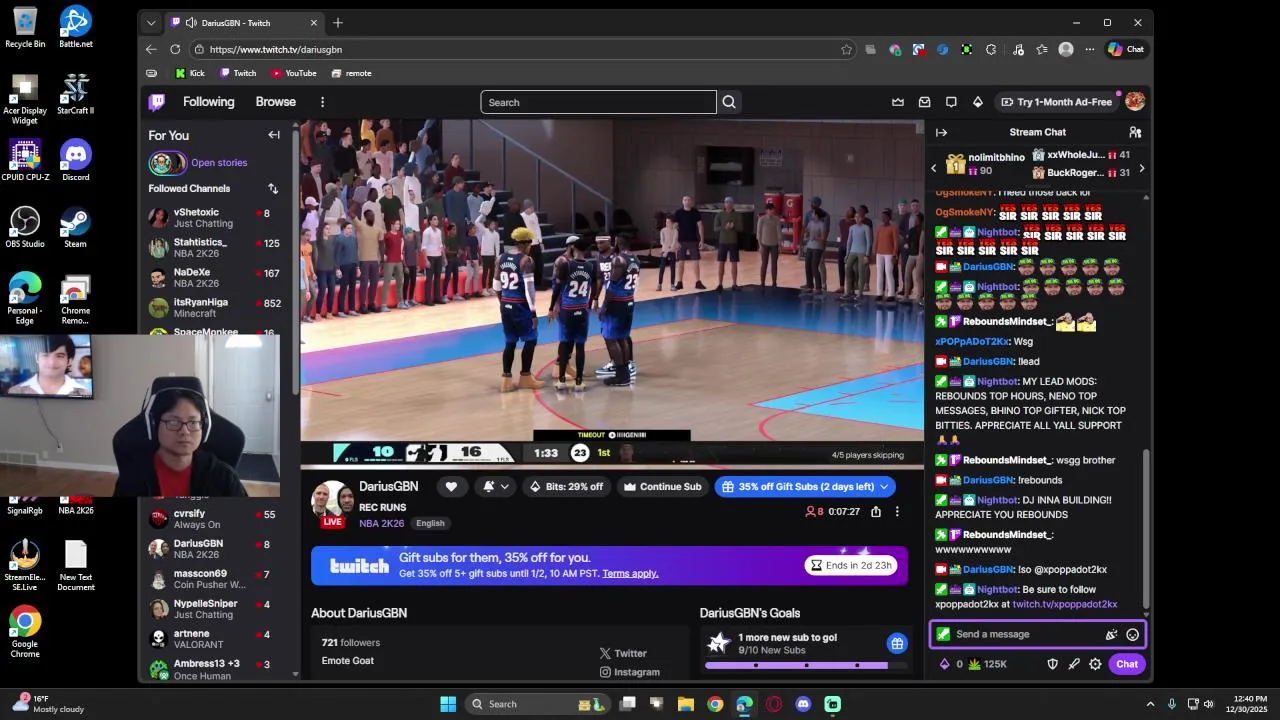
Task: Click the sword mod tools icon
Action: coord(1074,664)
